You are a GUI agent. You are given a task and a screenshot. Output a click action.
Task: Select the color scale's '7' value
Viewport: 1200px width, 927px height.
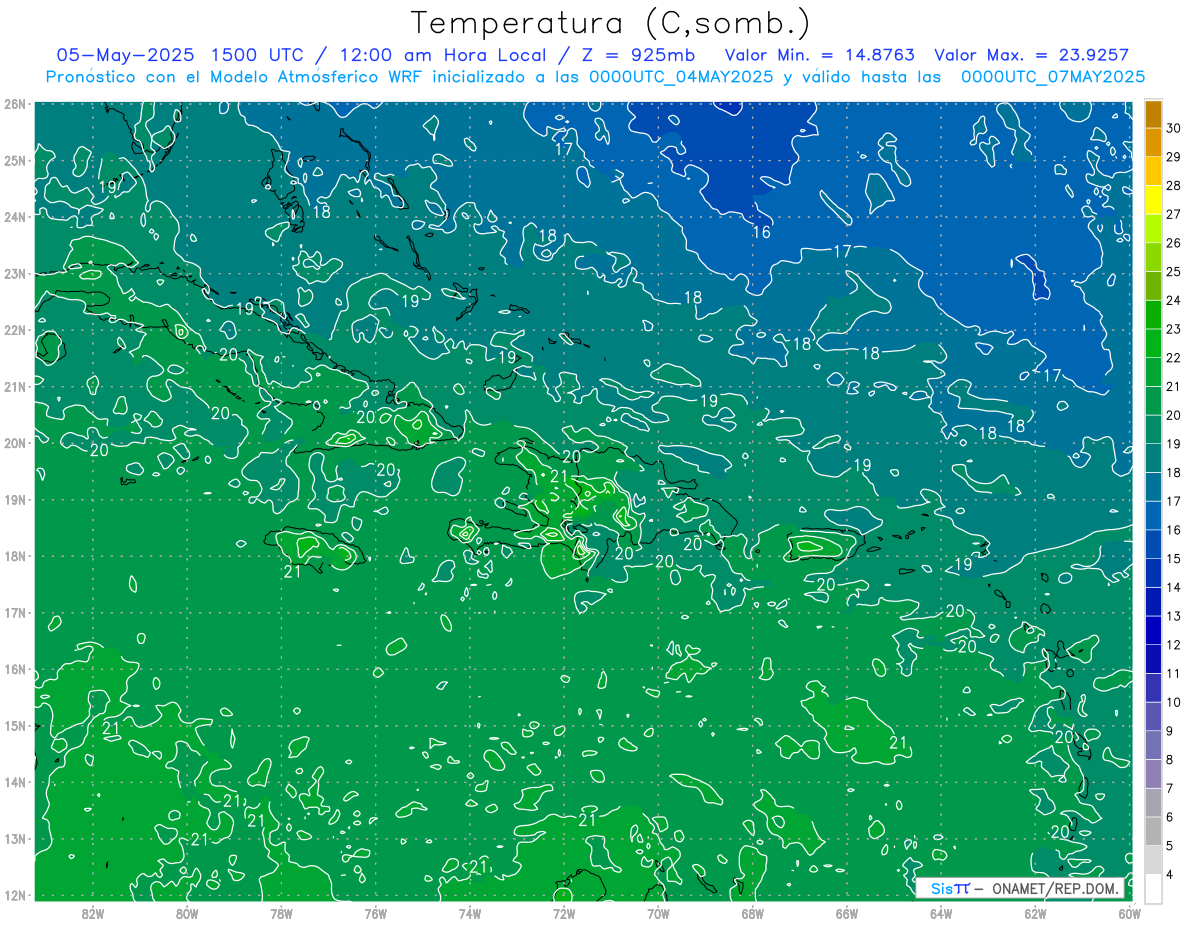point(1170,788)
